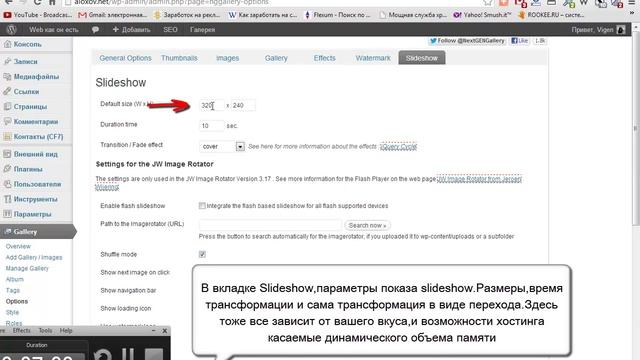Click the slideshow height field 240
The height and width of the screenshot is (360, 640).
[x=243, y=105]
